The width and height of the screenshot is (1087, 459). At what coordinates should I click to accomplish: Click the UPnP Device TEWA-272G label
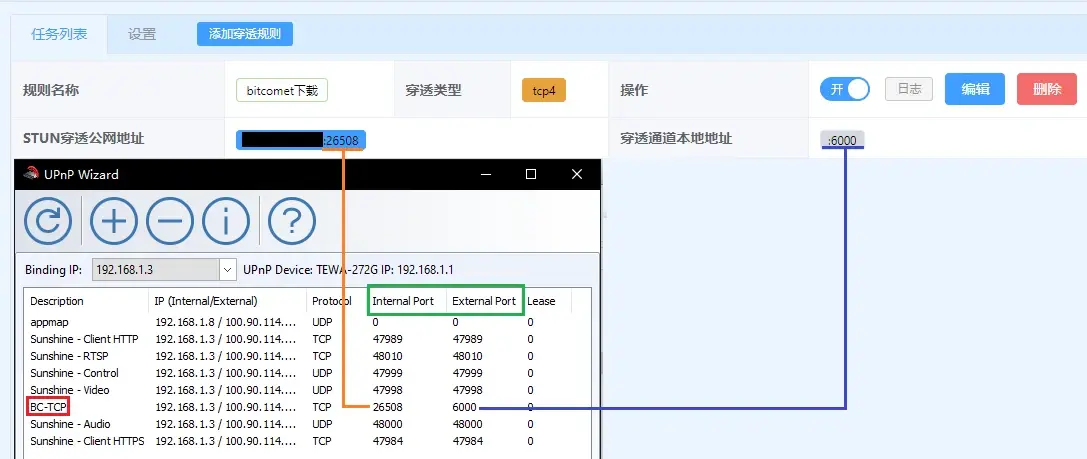[x=348, y=270]
